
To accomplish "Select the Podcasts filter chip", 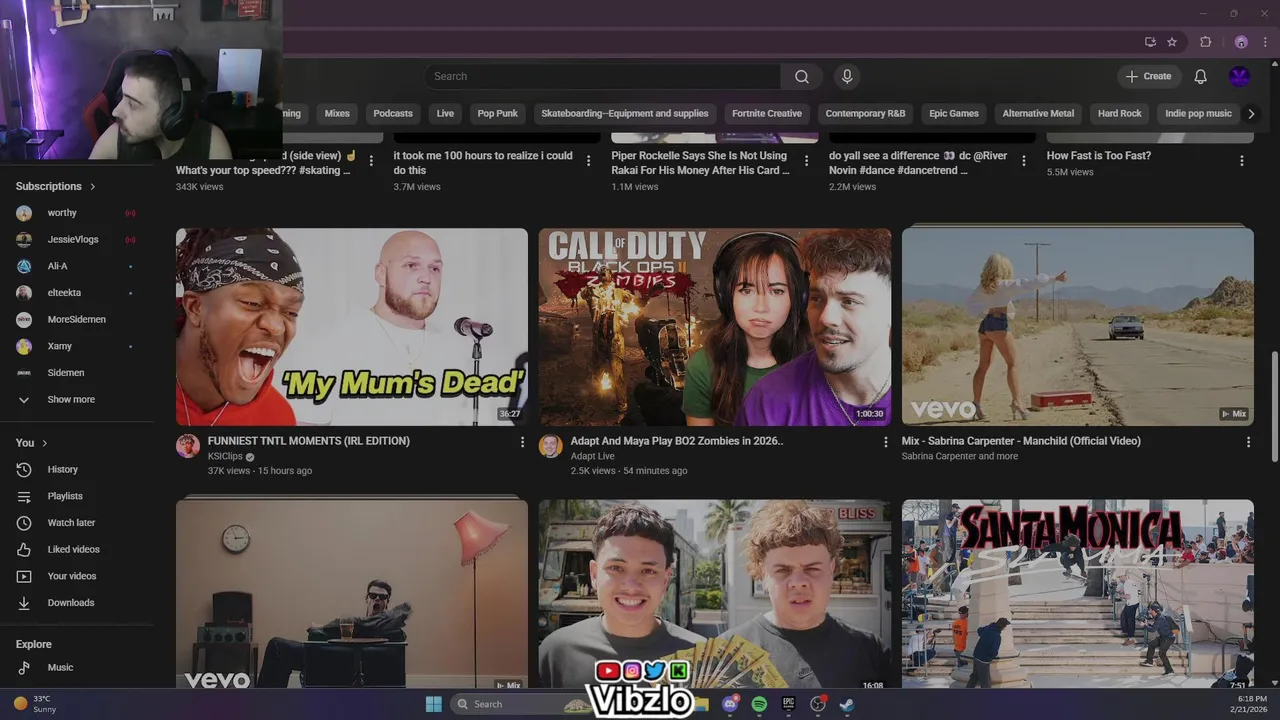I will 393,113.
